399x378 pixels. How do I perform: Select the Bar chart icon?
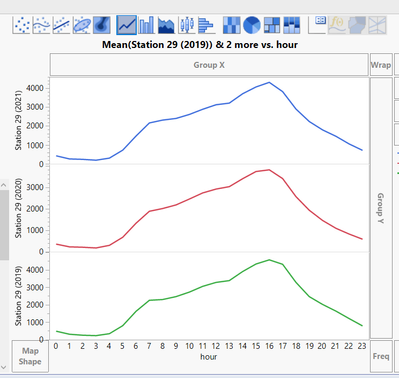[x=147, y=25]
